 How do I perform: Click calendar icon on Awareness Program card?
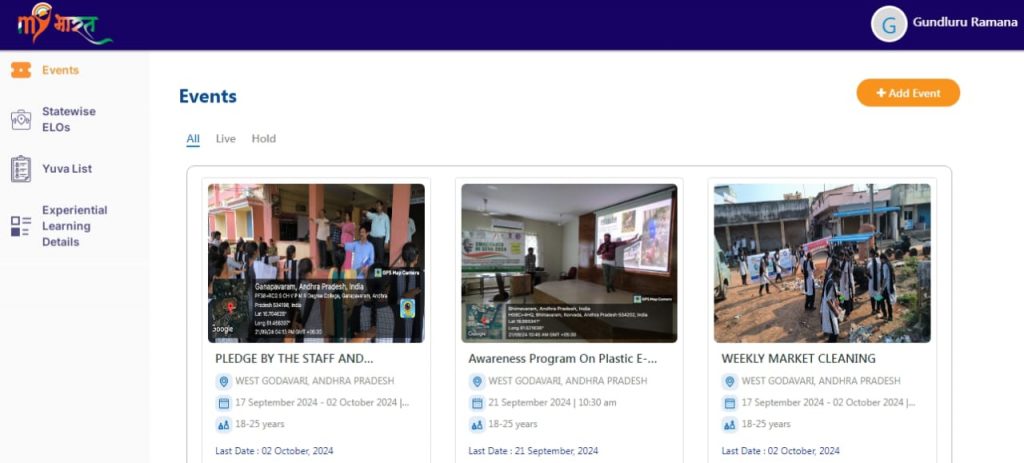[x=476, y=403]
